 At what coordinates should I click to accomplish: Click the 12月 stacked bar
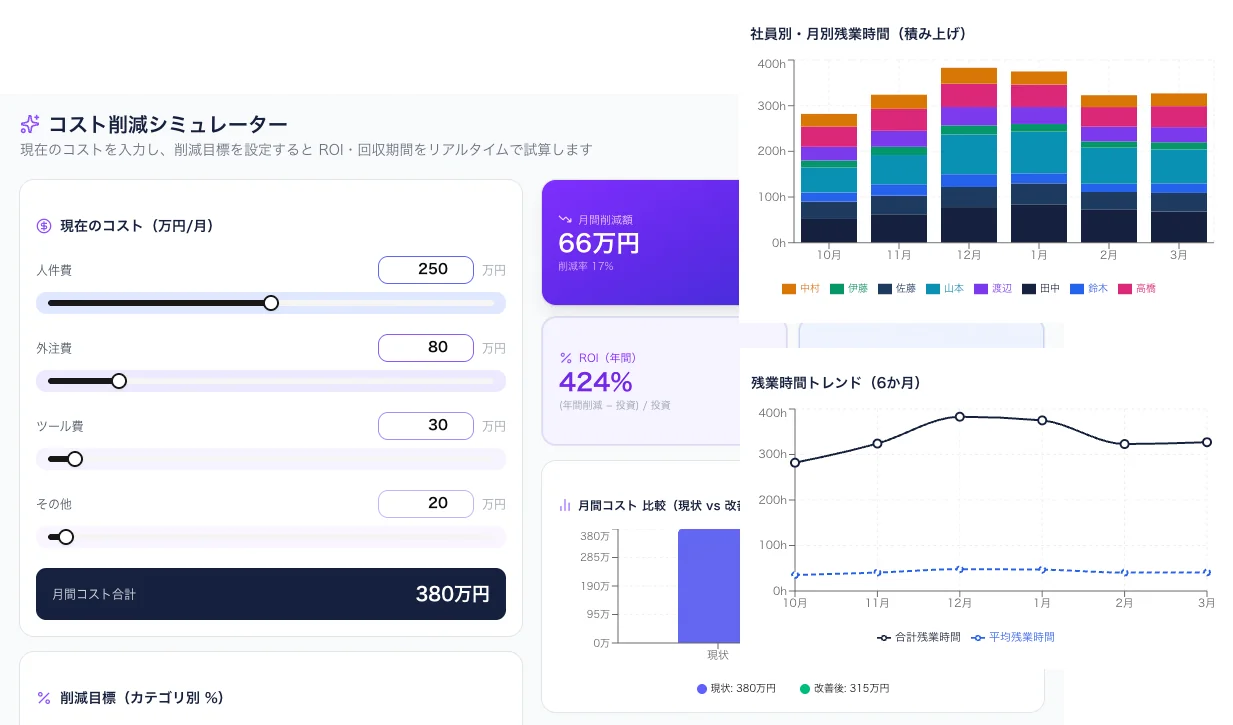(969, 155)
